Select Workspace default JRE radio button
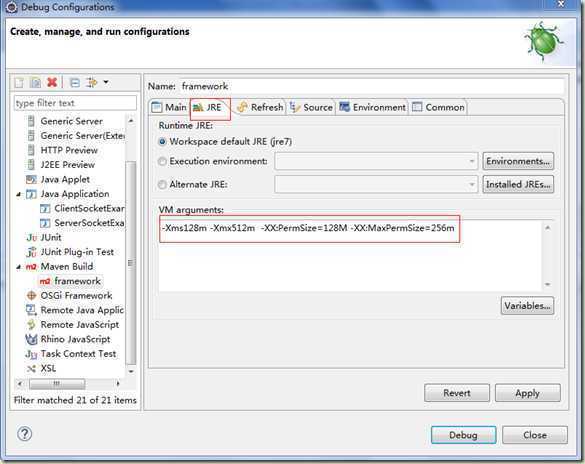 click(x=162, y=142)
